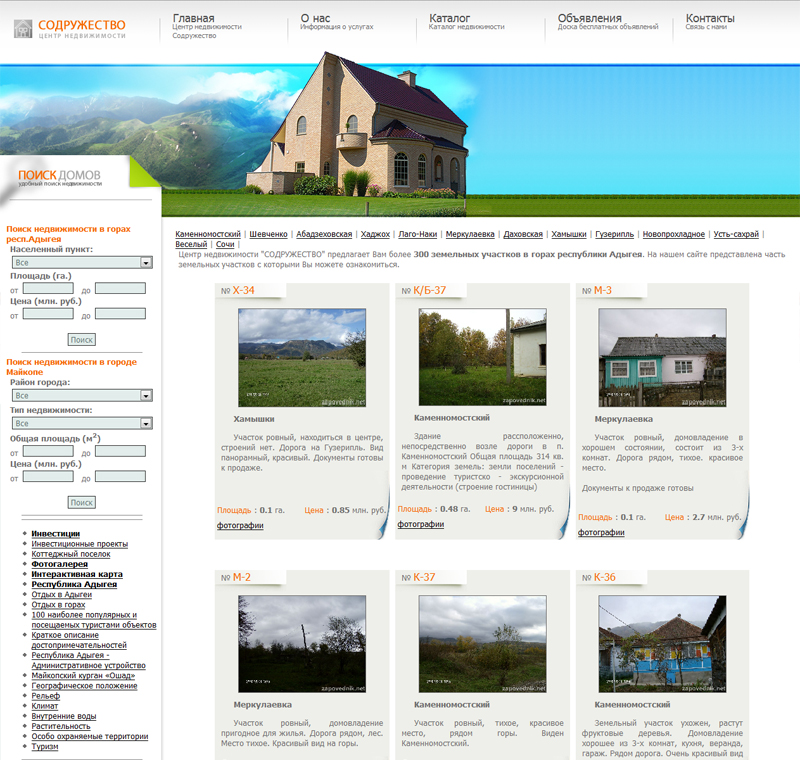Open the Гузерипль locality link
The width and height of the screenshot is (800, 760).
click(x=614, y=234)
